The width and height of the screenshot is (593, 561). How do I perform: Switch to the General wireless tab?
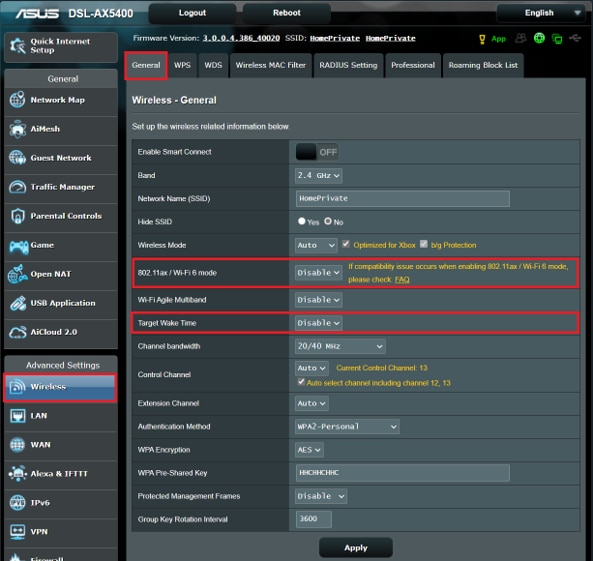click(146, 65)
